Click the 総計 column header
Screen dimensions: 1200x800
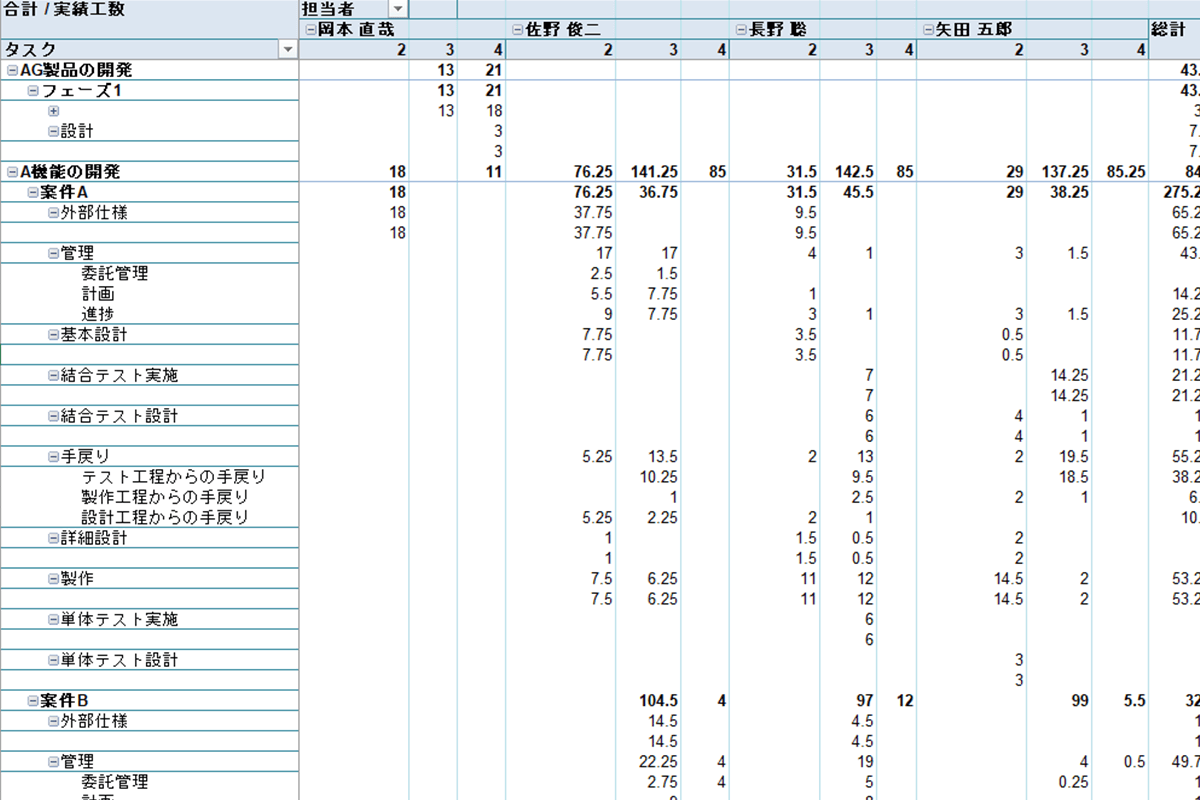point(1172,30)
